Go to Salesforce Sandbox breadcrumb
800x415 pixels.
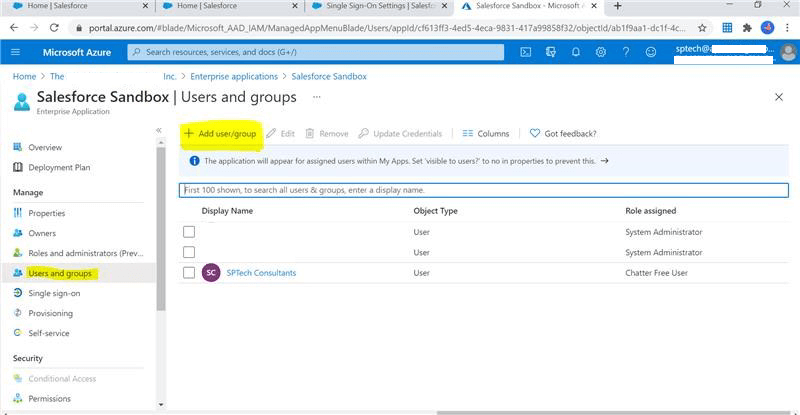329,77
